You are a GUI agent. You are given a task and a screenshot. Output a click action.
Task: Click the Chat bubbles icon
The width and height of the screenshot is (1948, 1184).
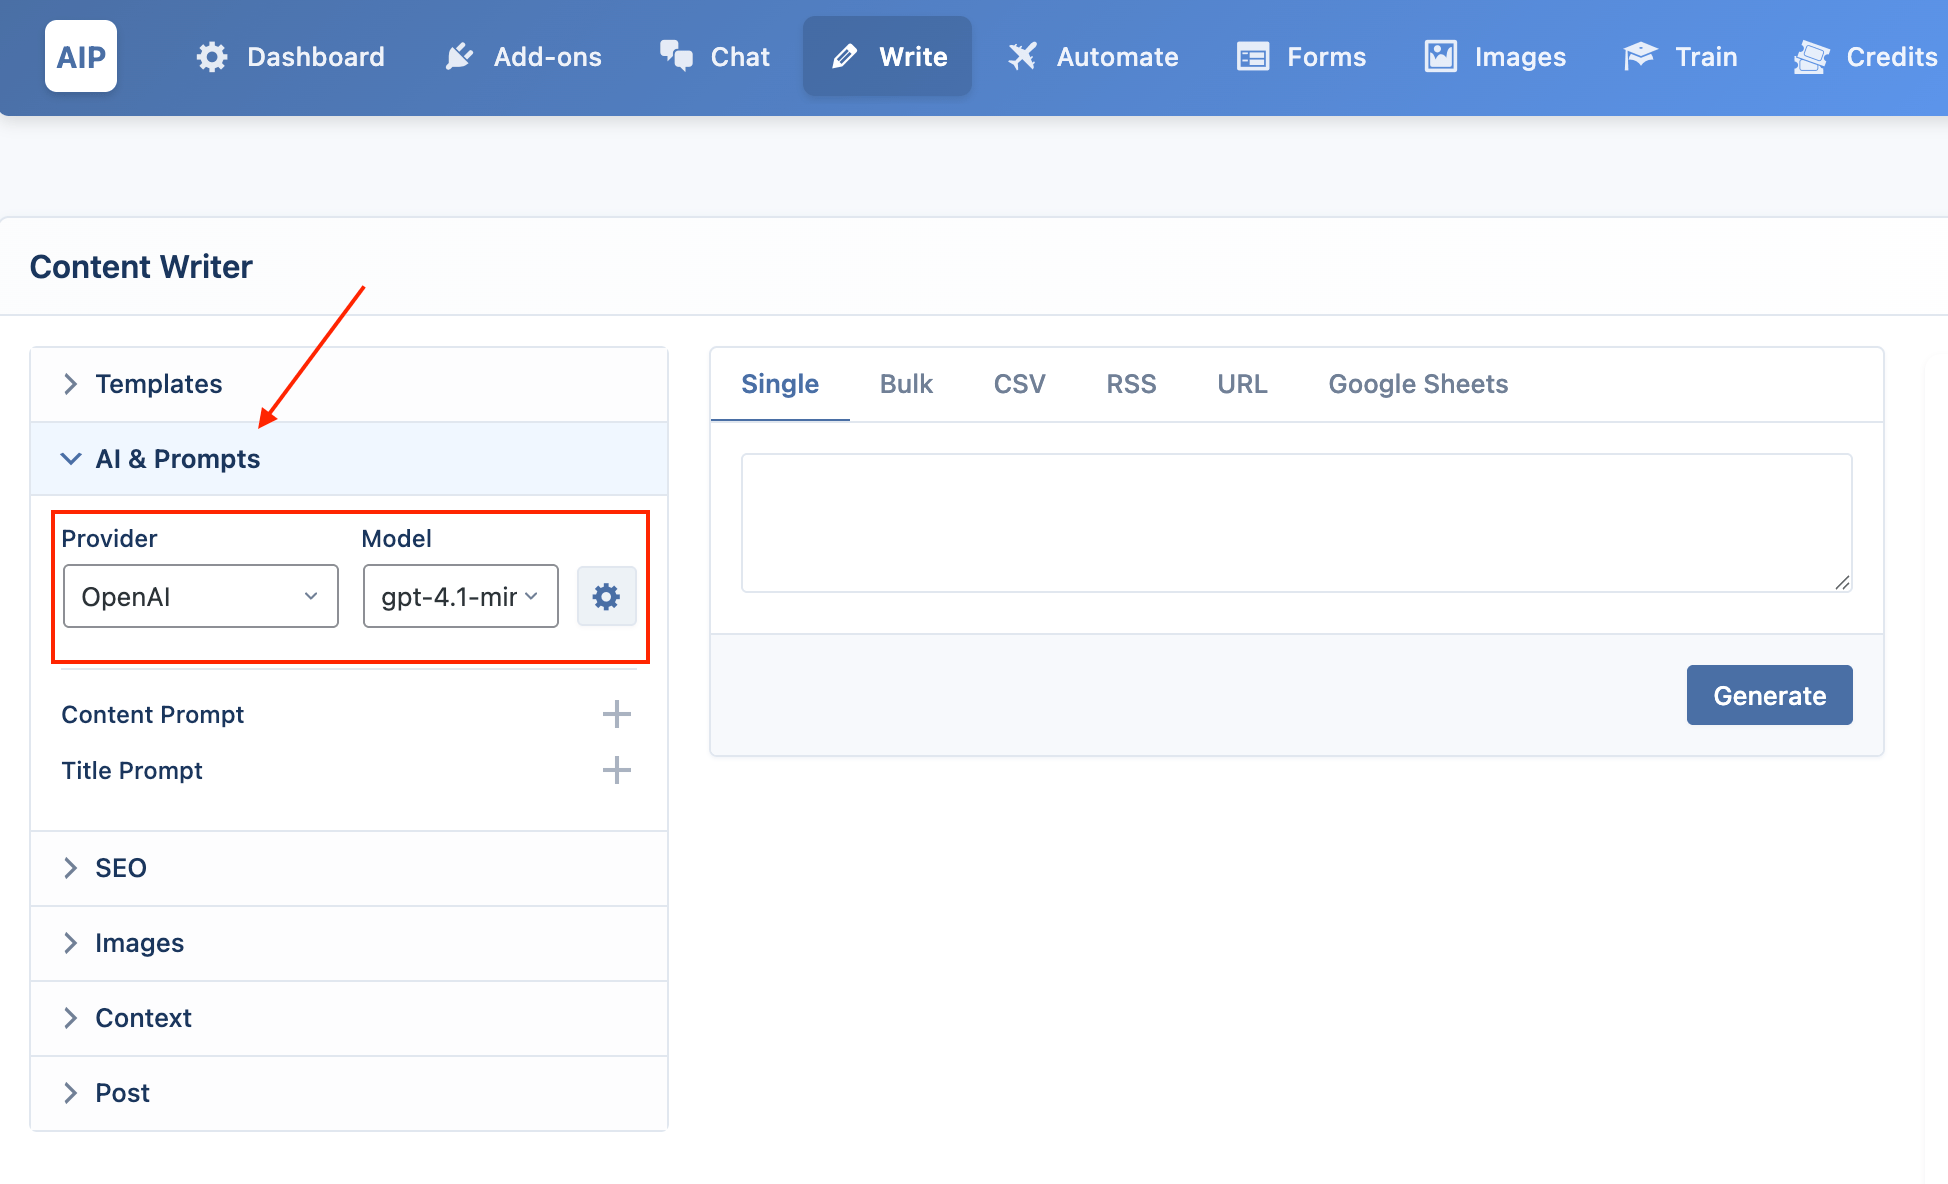(676, 56)
